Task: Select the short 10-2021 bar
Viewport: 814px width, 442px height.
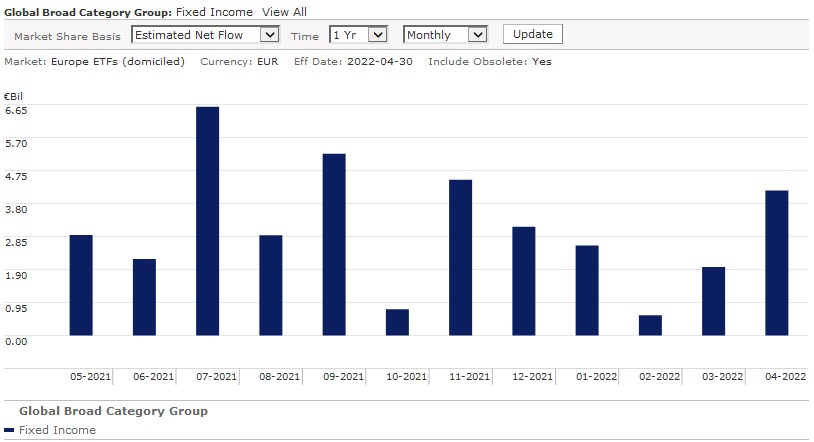Action: click(x=397, y=322)
